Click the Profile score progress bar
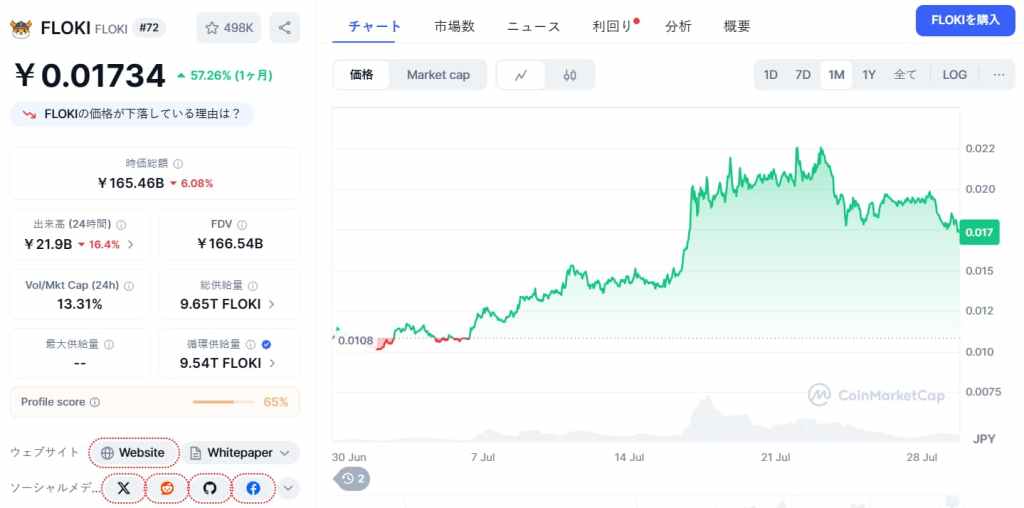Image resolution: width=1024 pixels, height=508 pixels. pos(223,402)
